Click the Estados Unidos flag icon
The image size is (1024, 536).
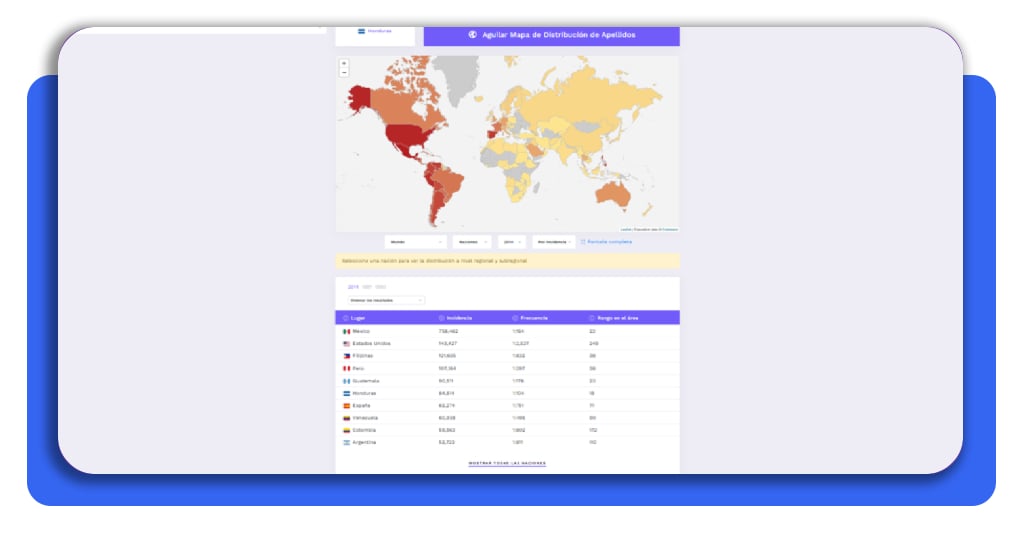(x=347, y=343)
